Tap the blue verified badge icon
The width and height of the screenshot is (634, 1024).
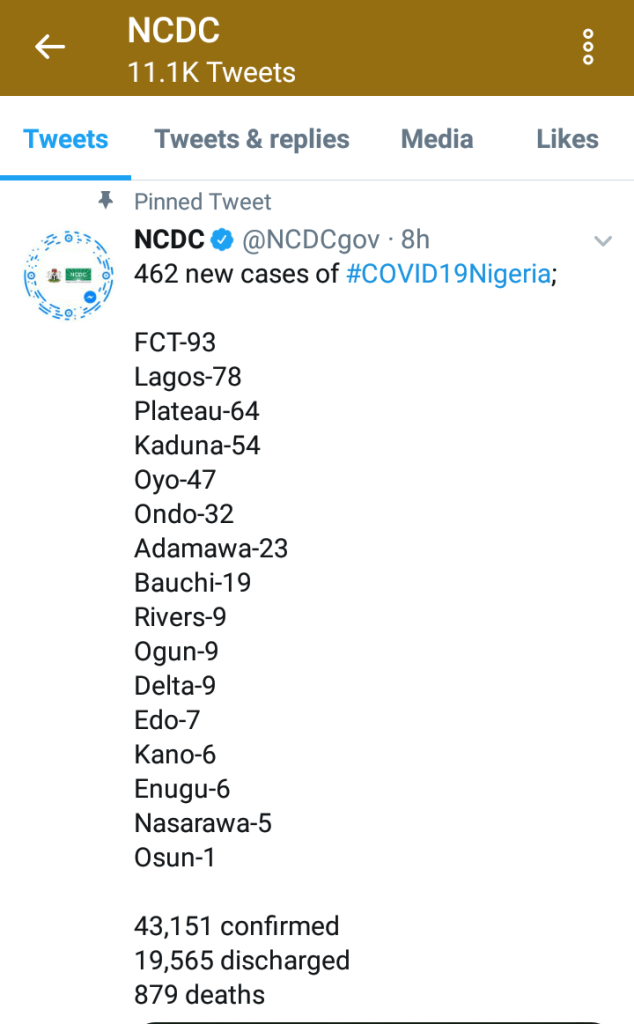[223, 240]
